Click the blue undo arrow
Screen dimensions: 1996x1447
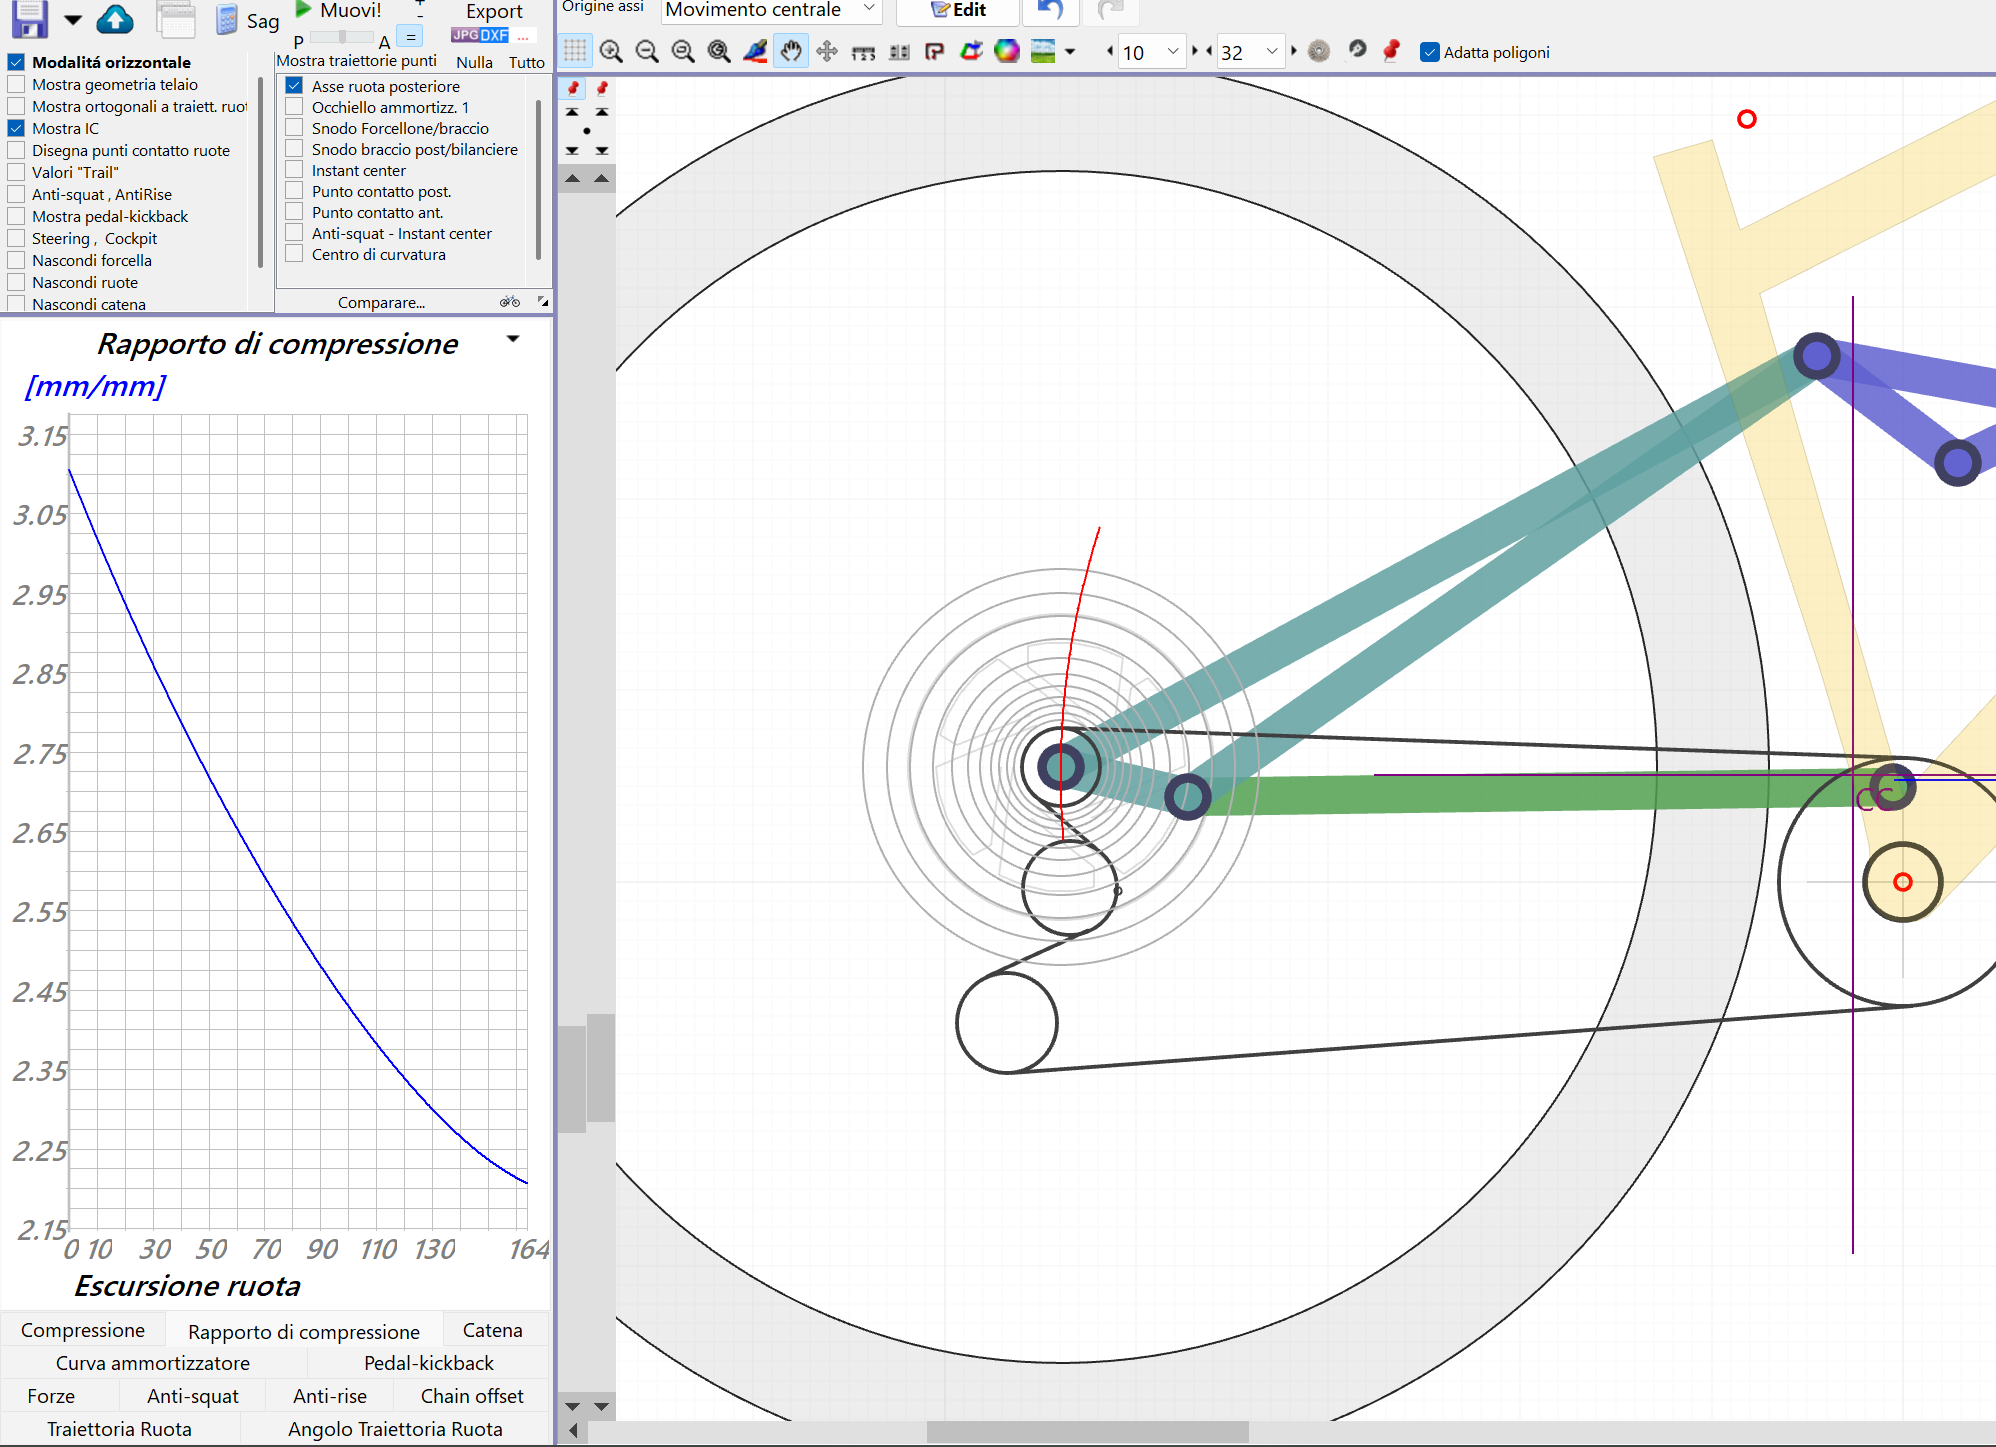click(x=1049, y=11)
